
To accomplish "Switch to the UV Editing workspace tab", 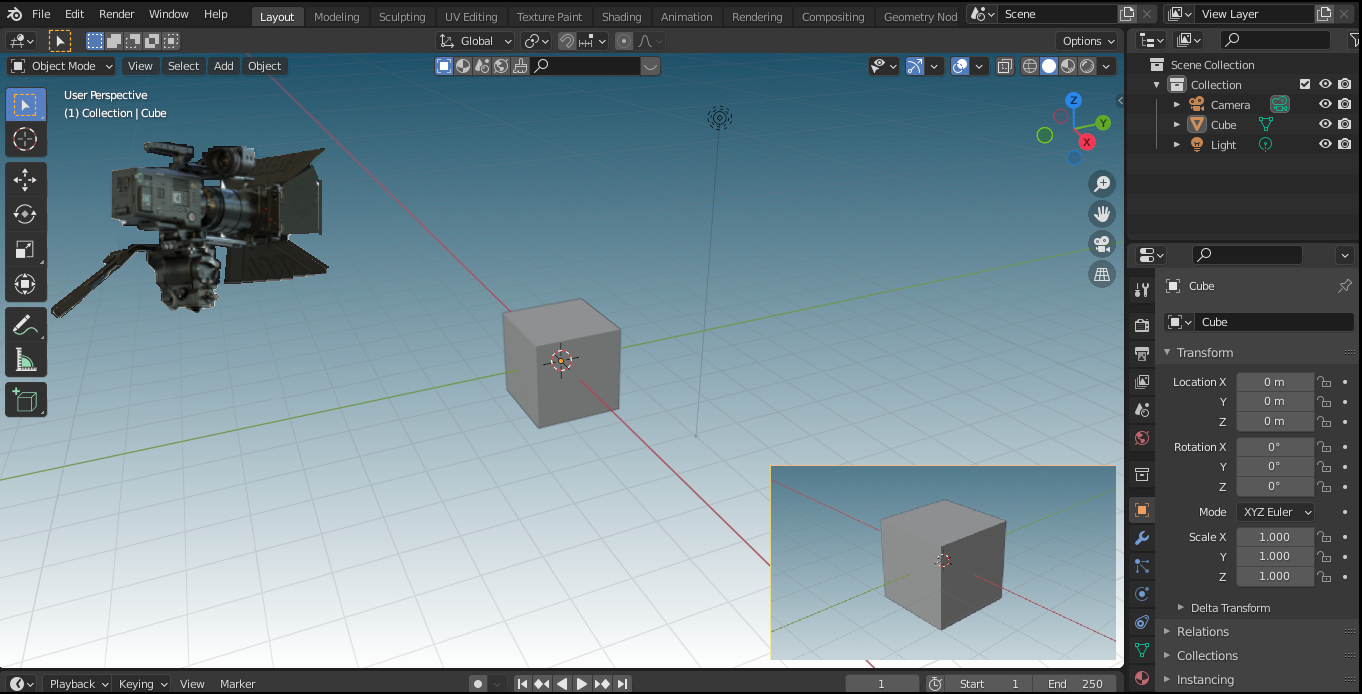I will (x=471, y=17).
